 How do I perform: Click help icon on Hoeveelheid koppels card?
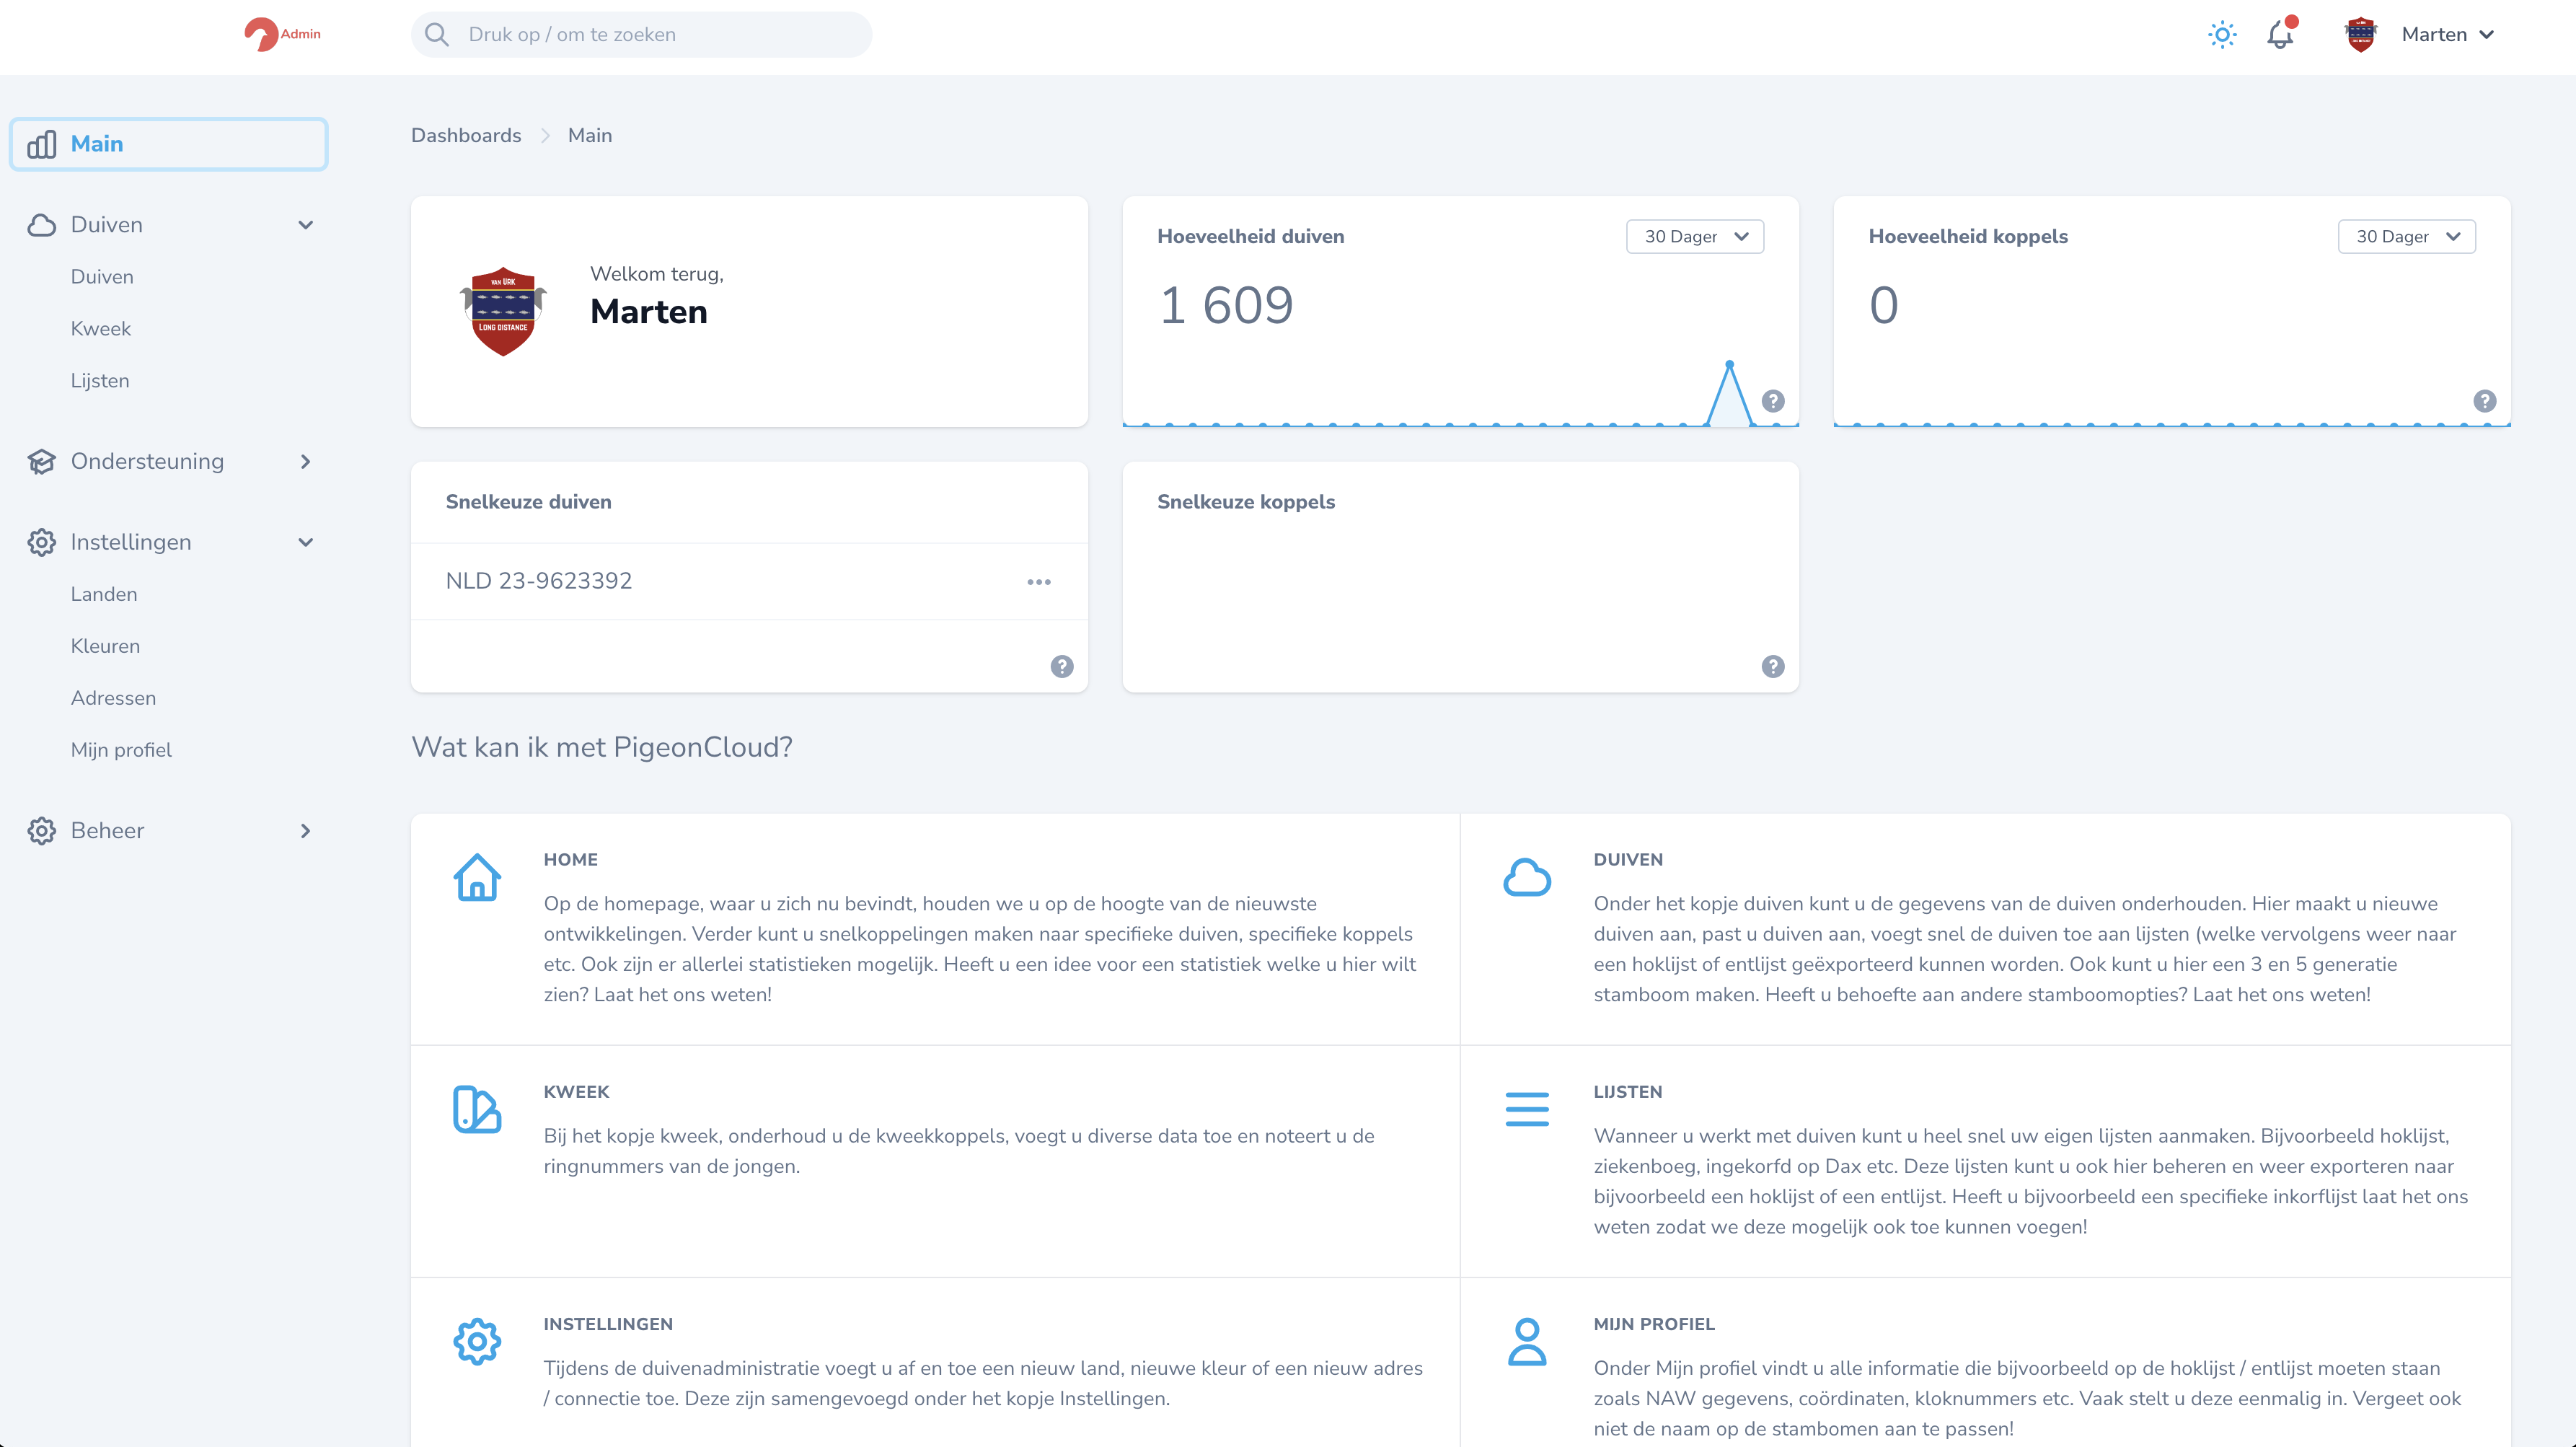click(x=2484, y=401)
